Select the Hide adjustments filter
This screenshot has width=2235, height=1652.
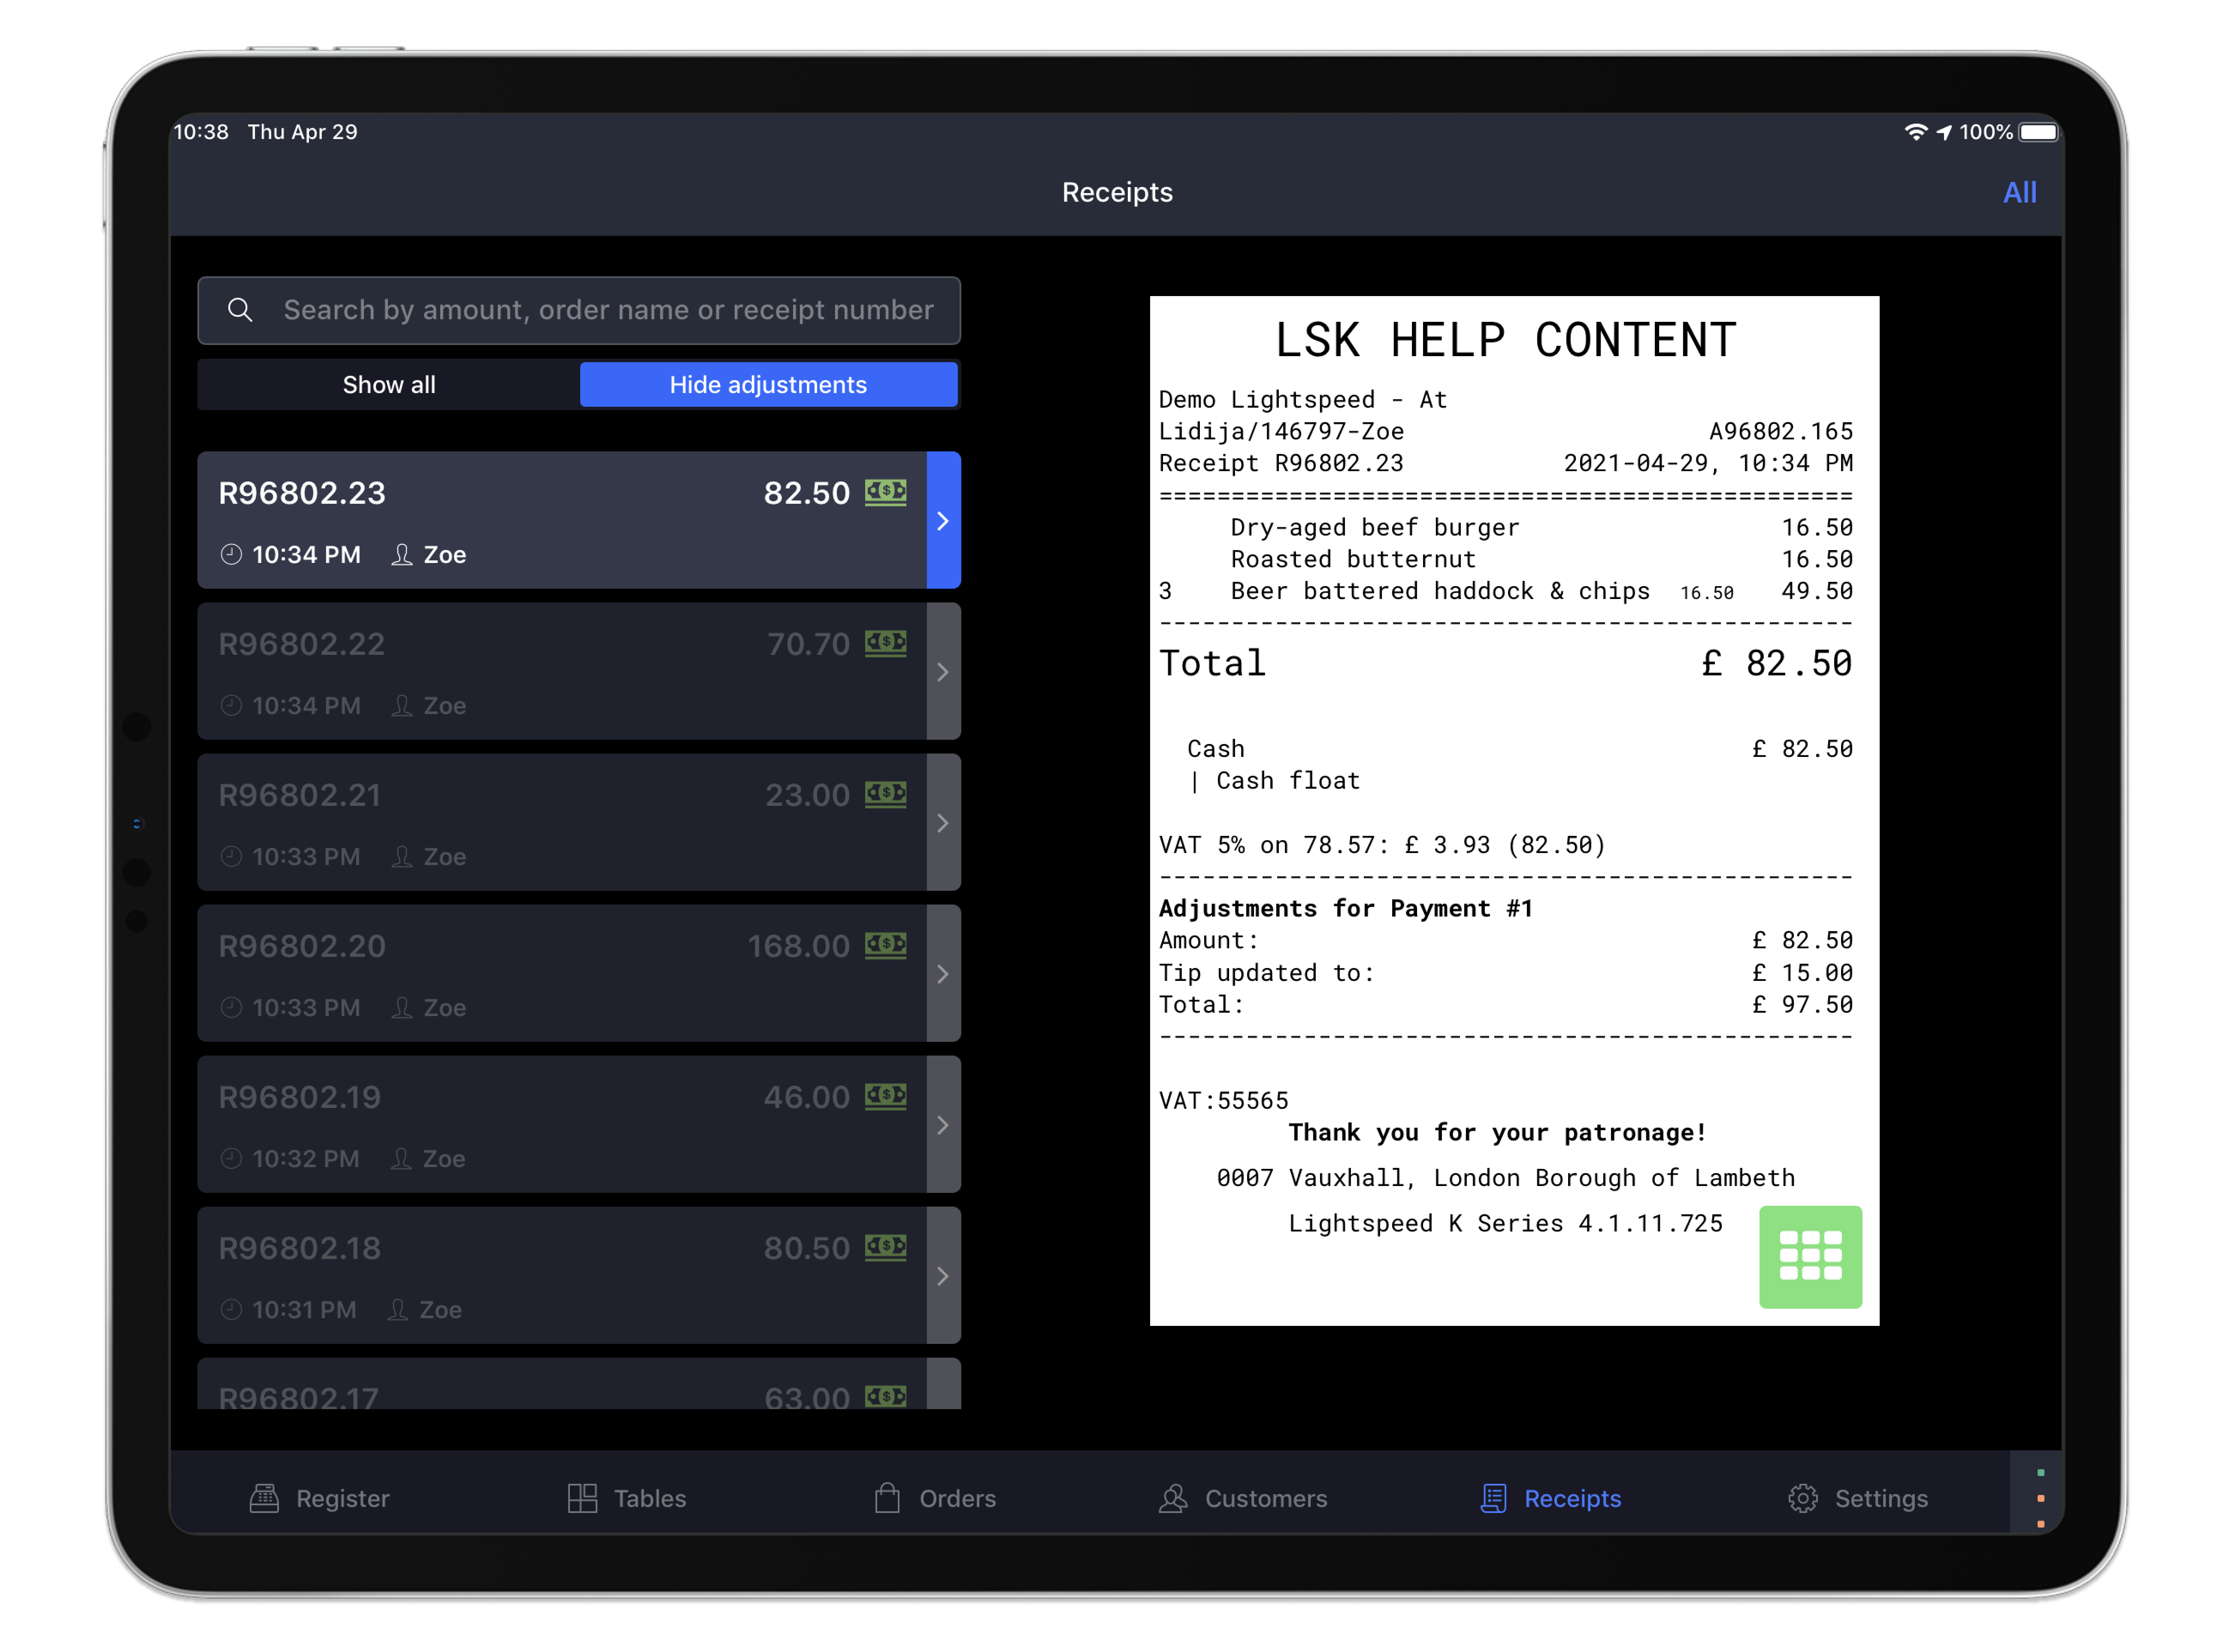(x=768, y=385)
